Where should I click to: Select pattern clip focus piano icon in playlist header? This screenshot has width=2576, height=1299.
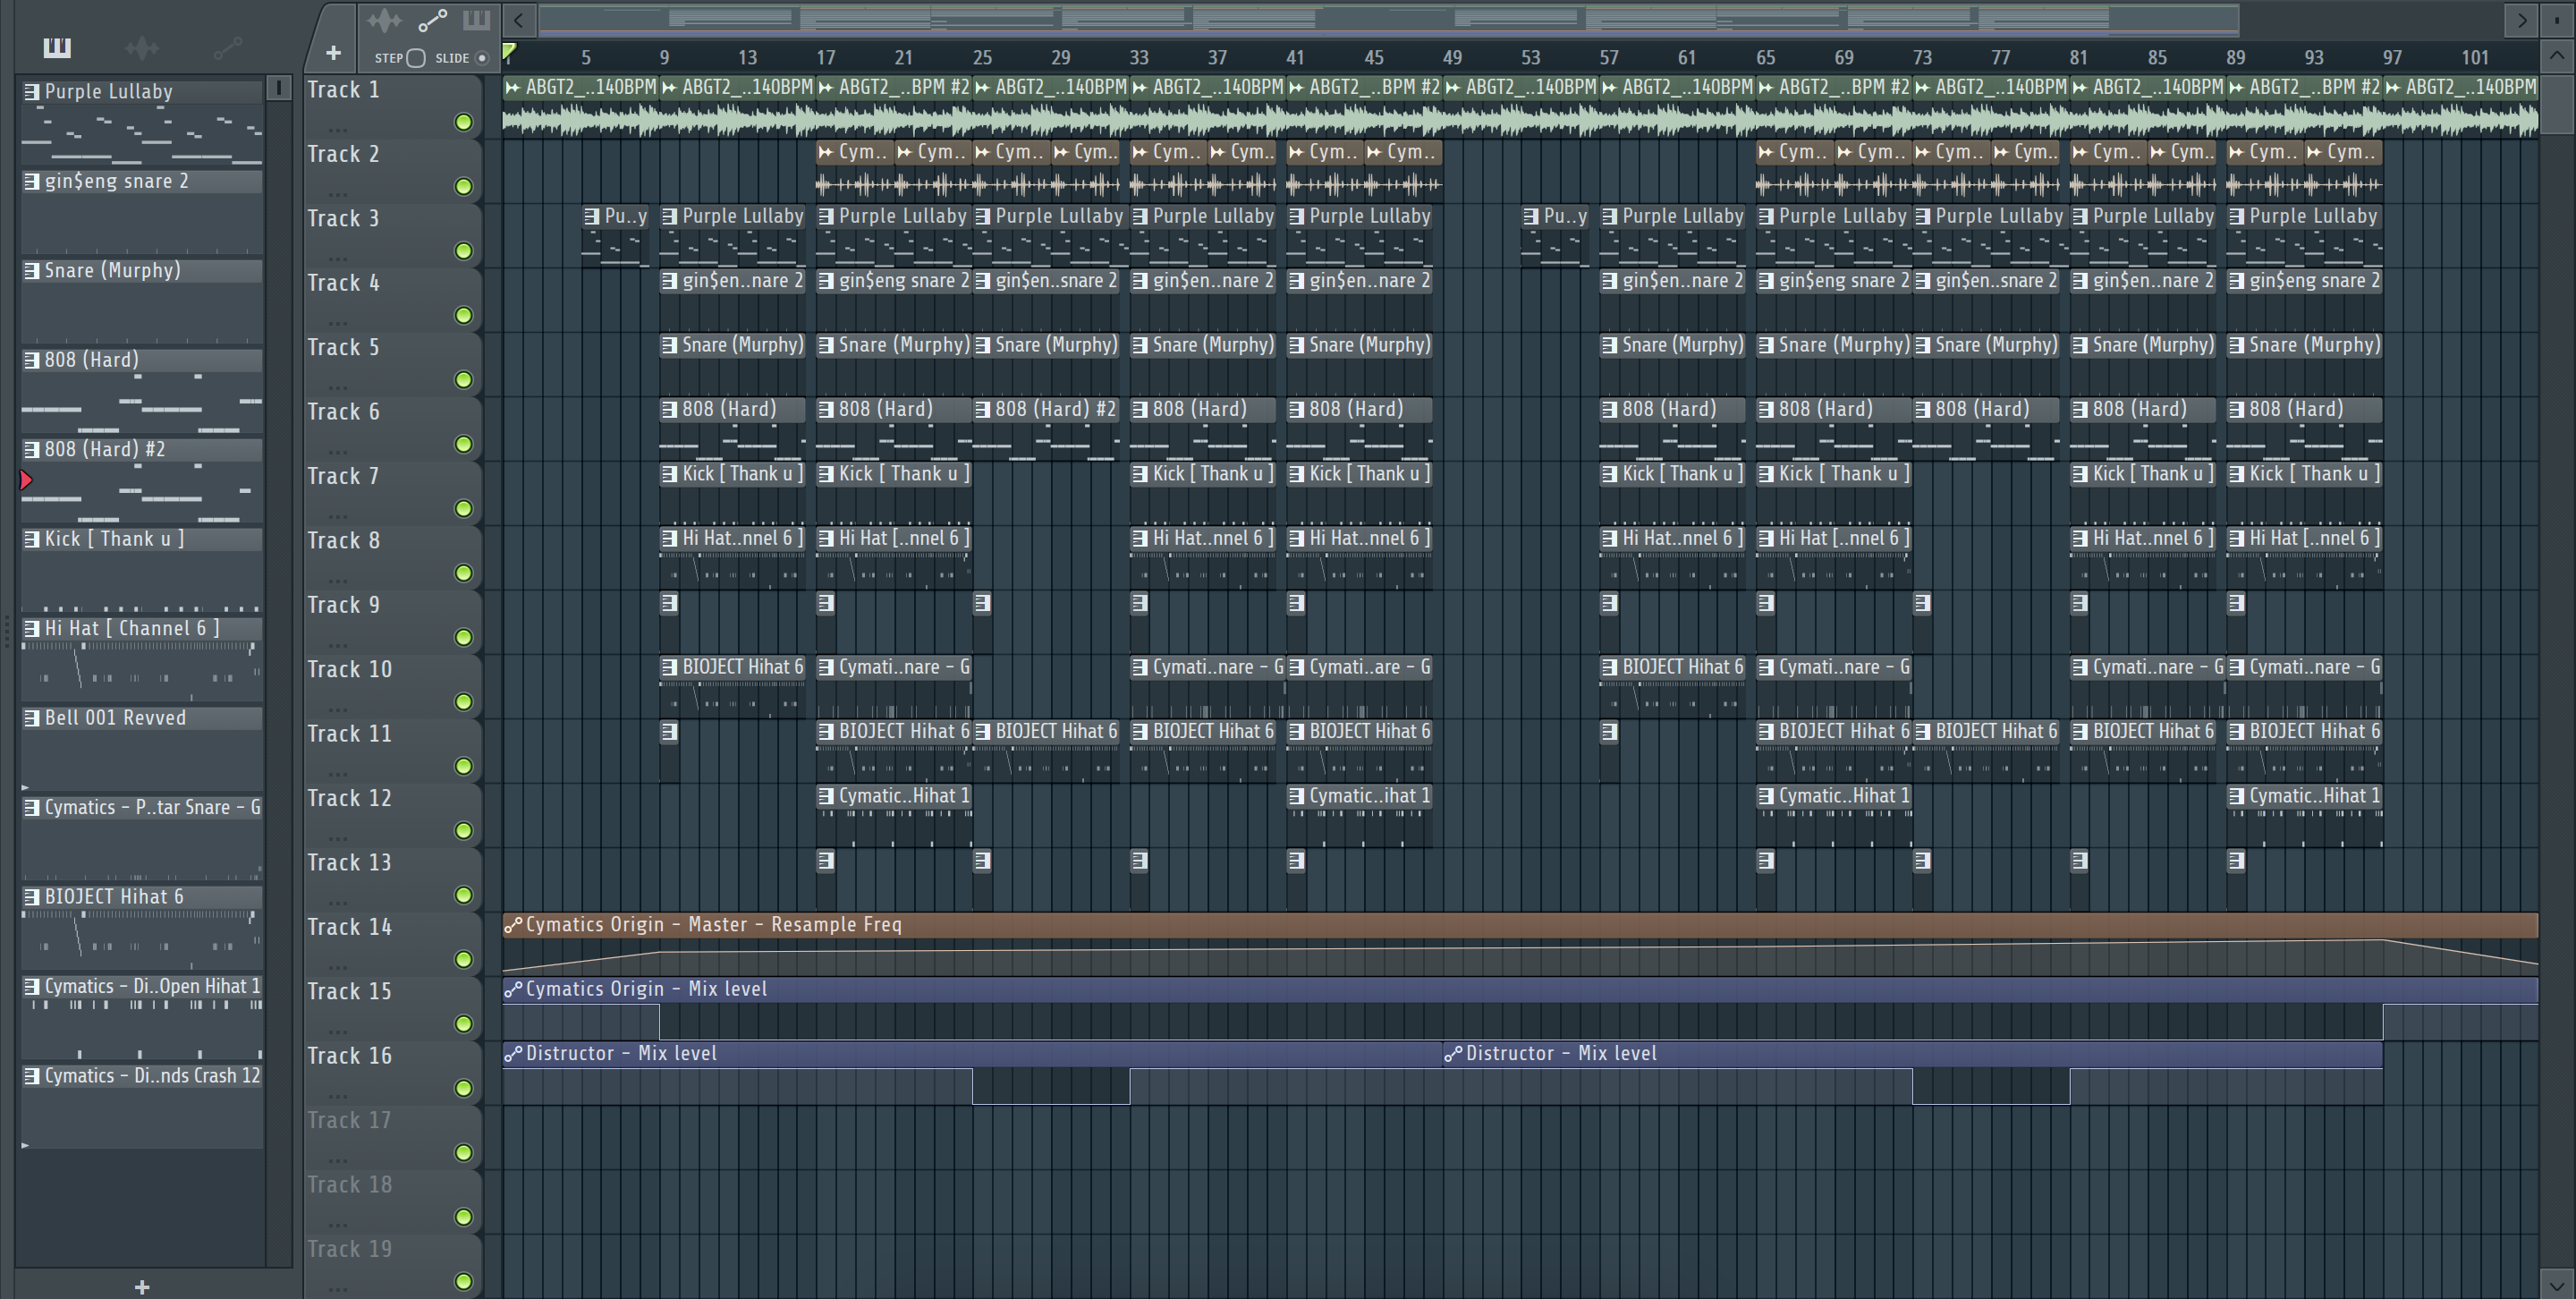click(x=476, y=20)
